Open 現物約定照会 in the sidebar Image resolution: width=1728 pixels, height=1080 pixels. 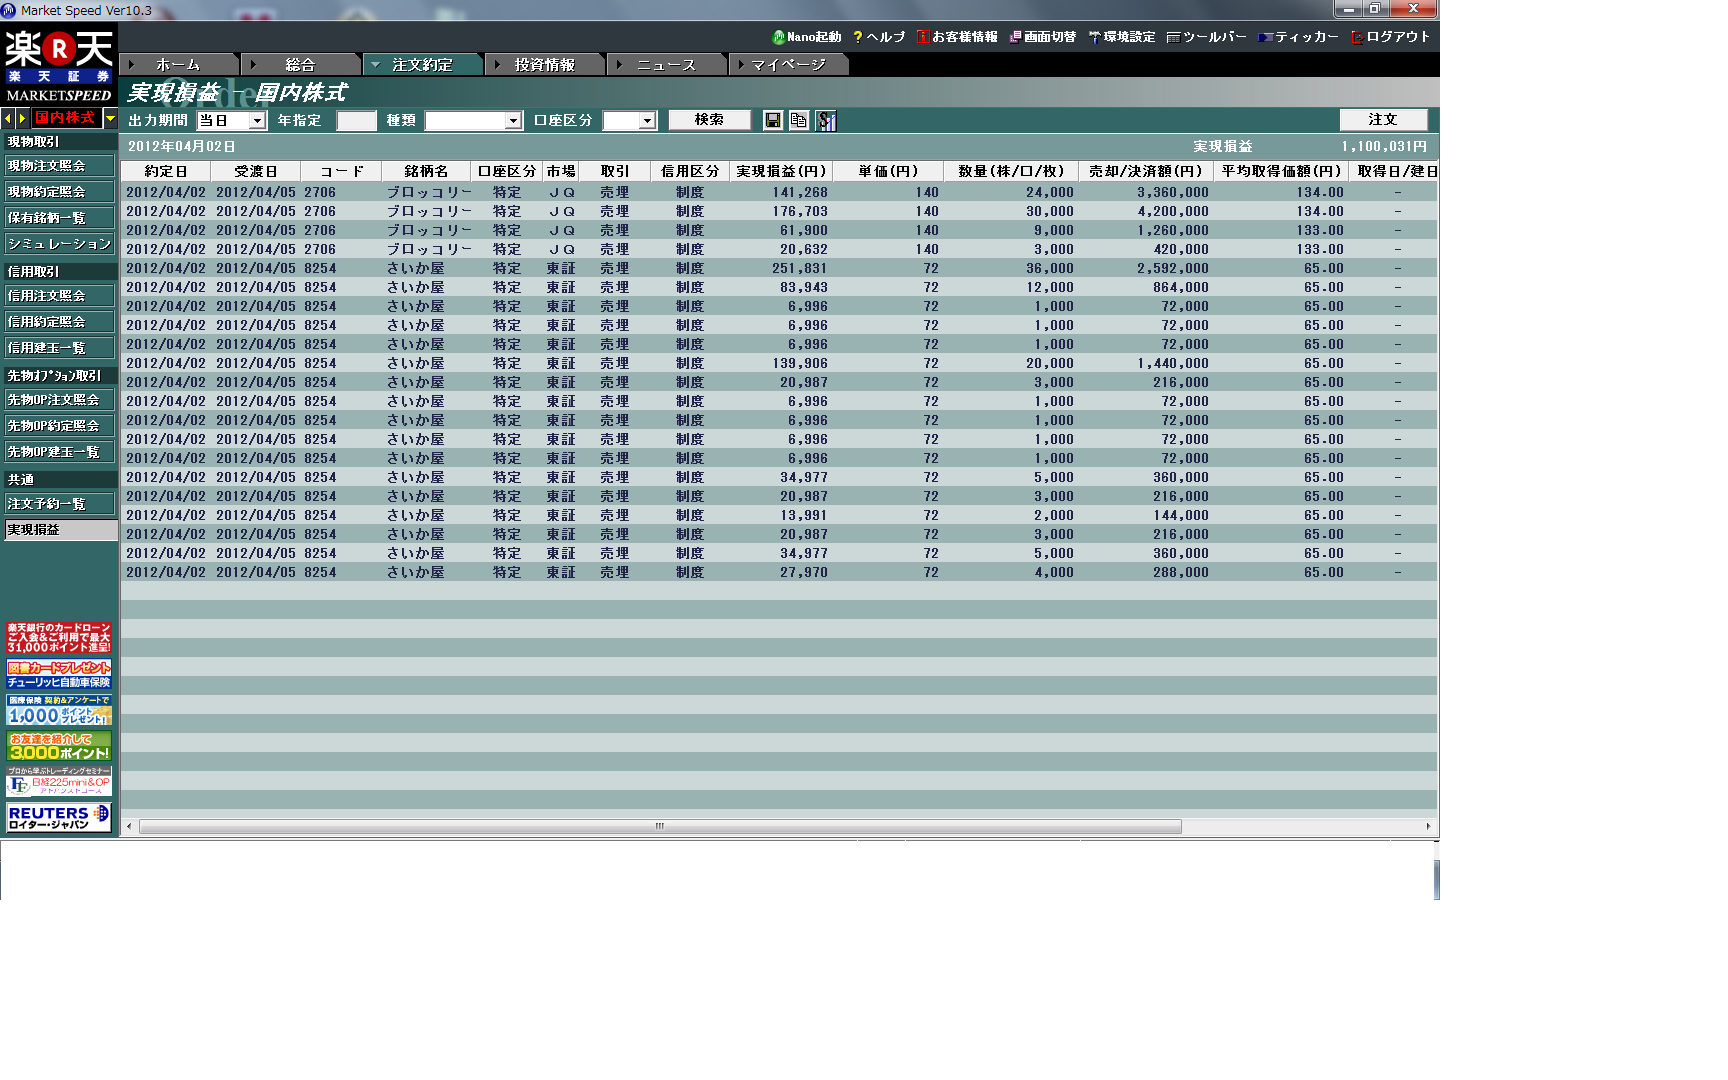coord(59,192)
